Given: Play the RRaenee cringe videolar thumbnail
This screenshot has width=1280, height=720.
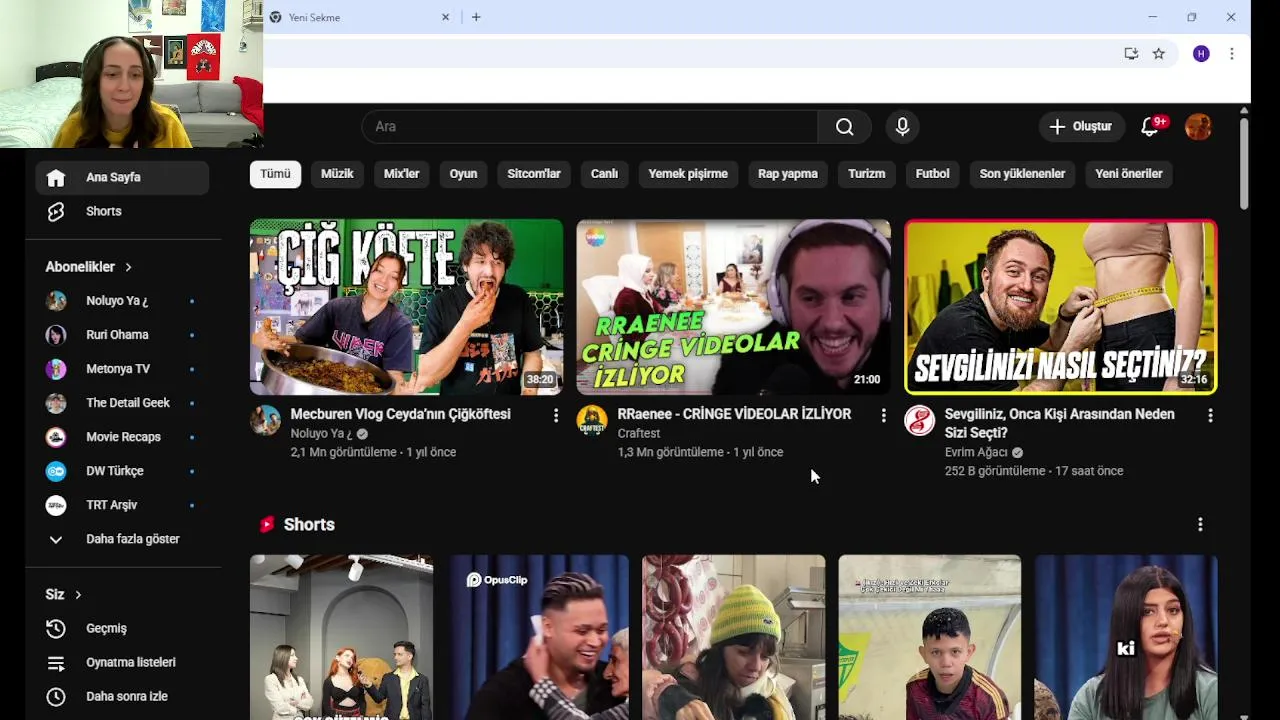Looking at the screenshot, I should [x=733, y=307].
